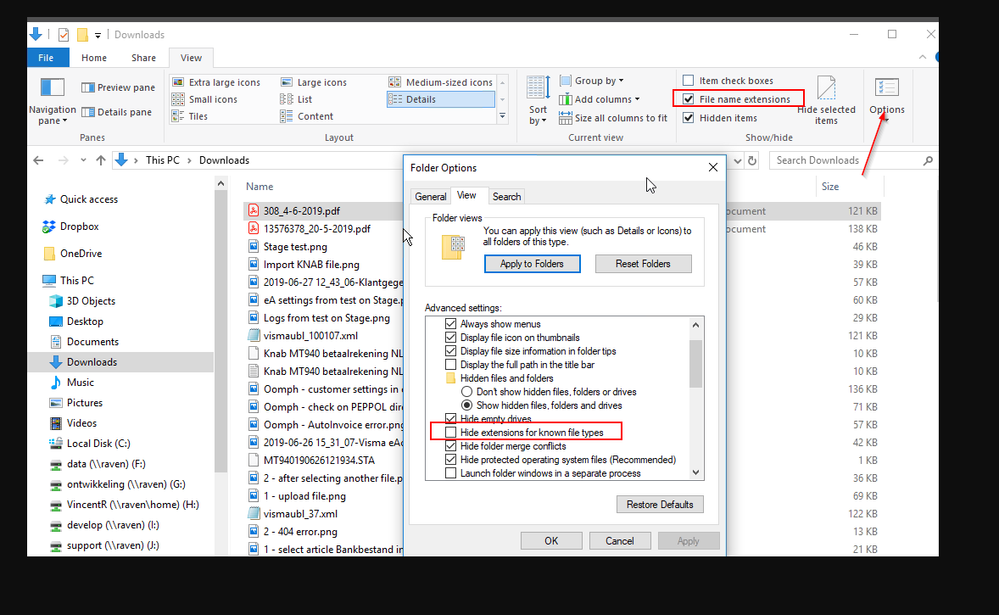Image resolution: width=999 pixels, height=615 pixels.
Task: Select Stage test.png file
Action: (x=295, y=247)
